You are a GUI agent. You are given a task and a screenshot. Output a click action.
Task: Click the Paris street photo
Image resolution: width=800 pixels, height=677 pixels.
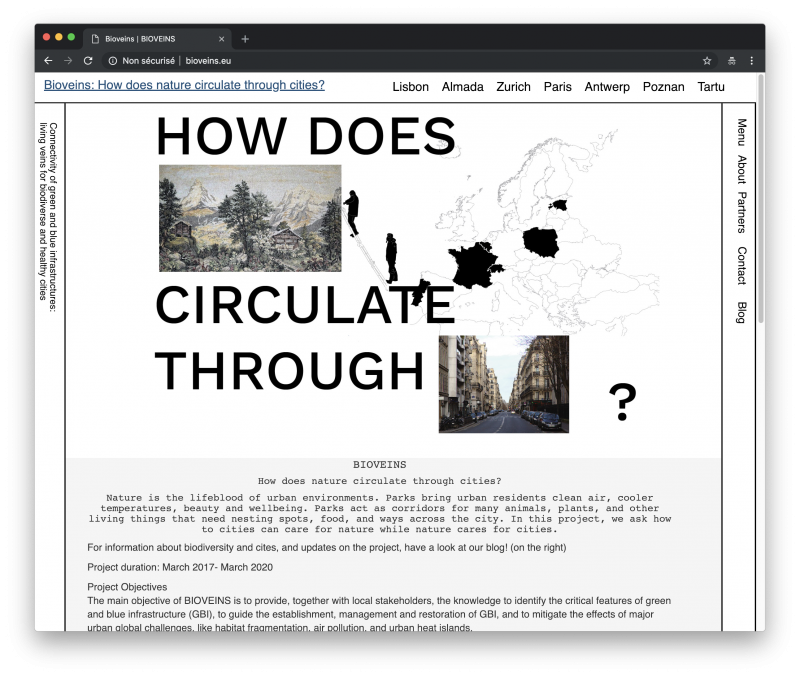[x=503, y=384]
